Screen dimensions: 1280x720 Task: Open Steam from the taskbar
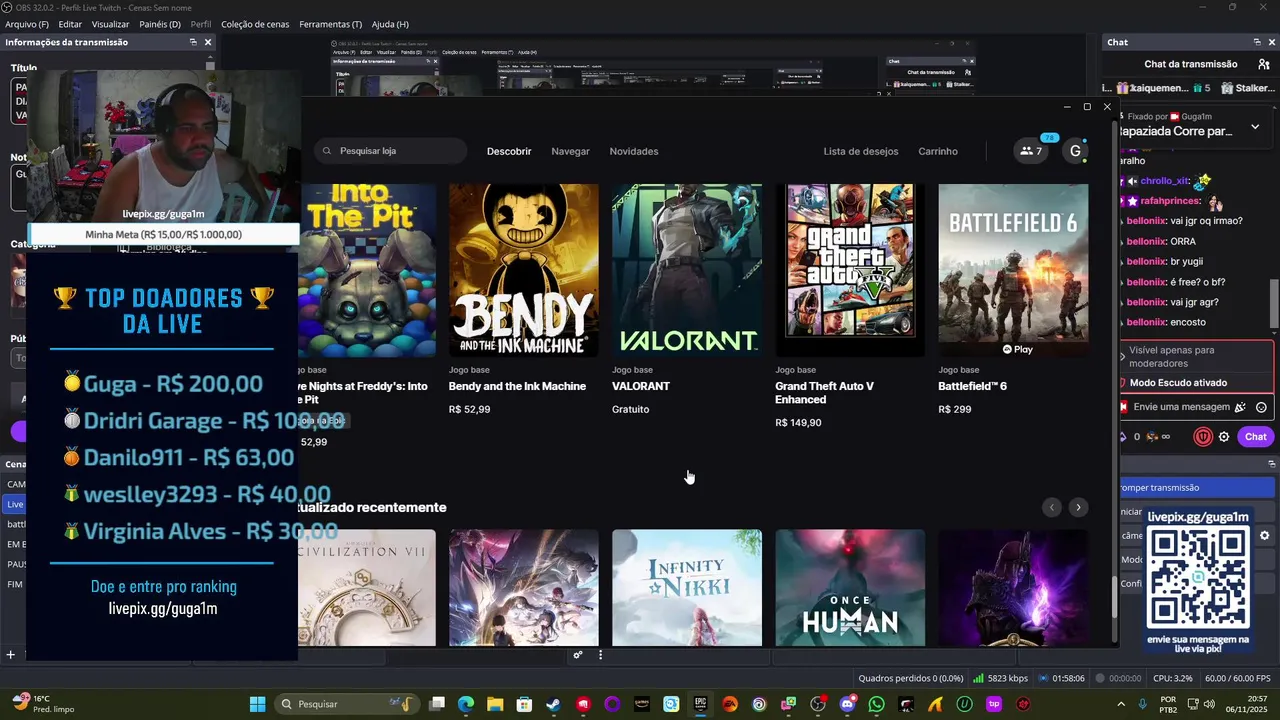(553, 704)
